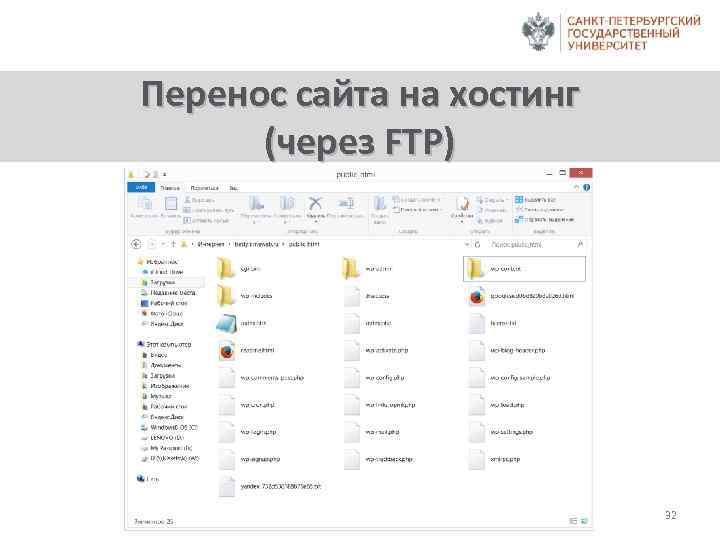Select Документы in navigation pane
720x540 pixels.
coord(162,365)
